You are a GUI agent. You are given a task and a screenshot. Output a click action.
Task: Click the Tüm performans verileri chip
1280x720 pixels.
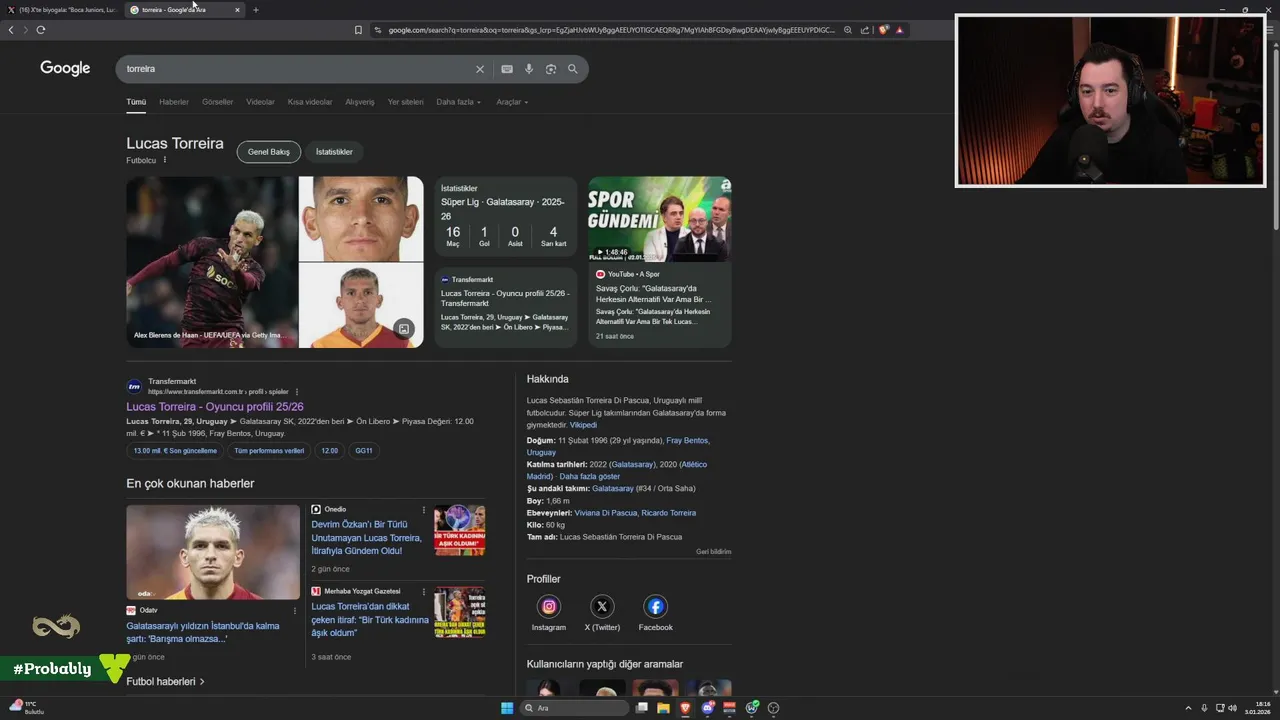(269, 451)
